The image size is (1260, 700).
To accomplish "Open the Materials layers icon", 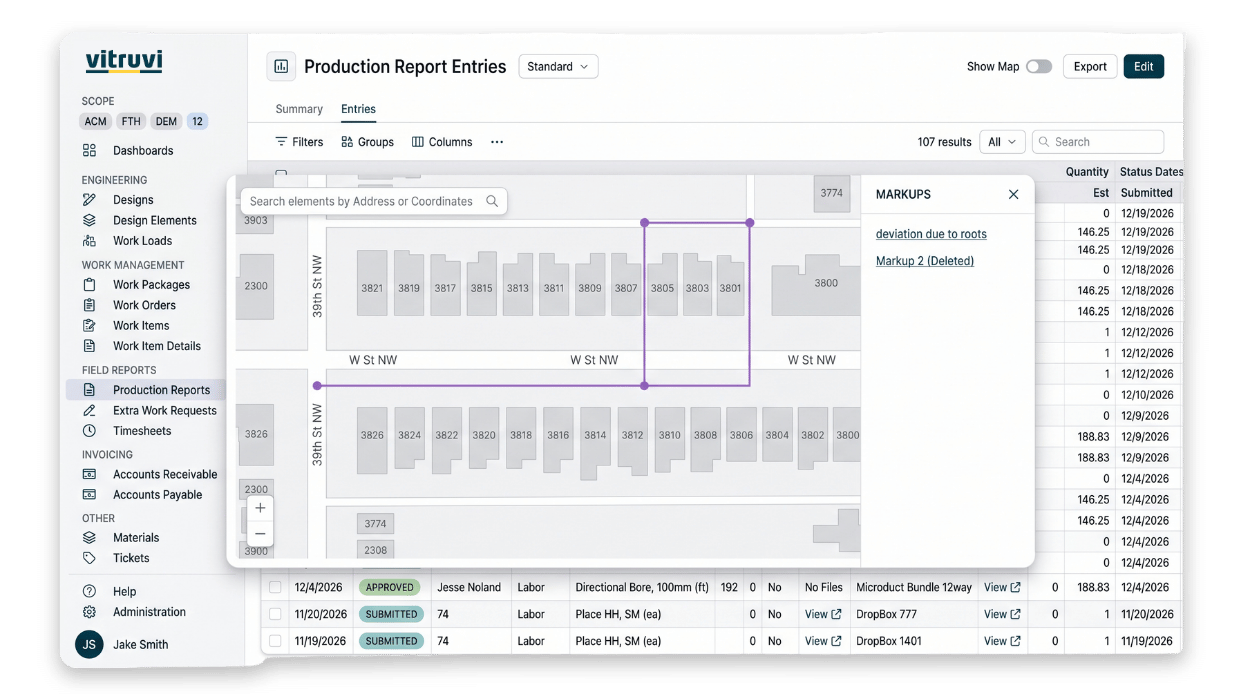I will pos(90,538).
